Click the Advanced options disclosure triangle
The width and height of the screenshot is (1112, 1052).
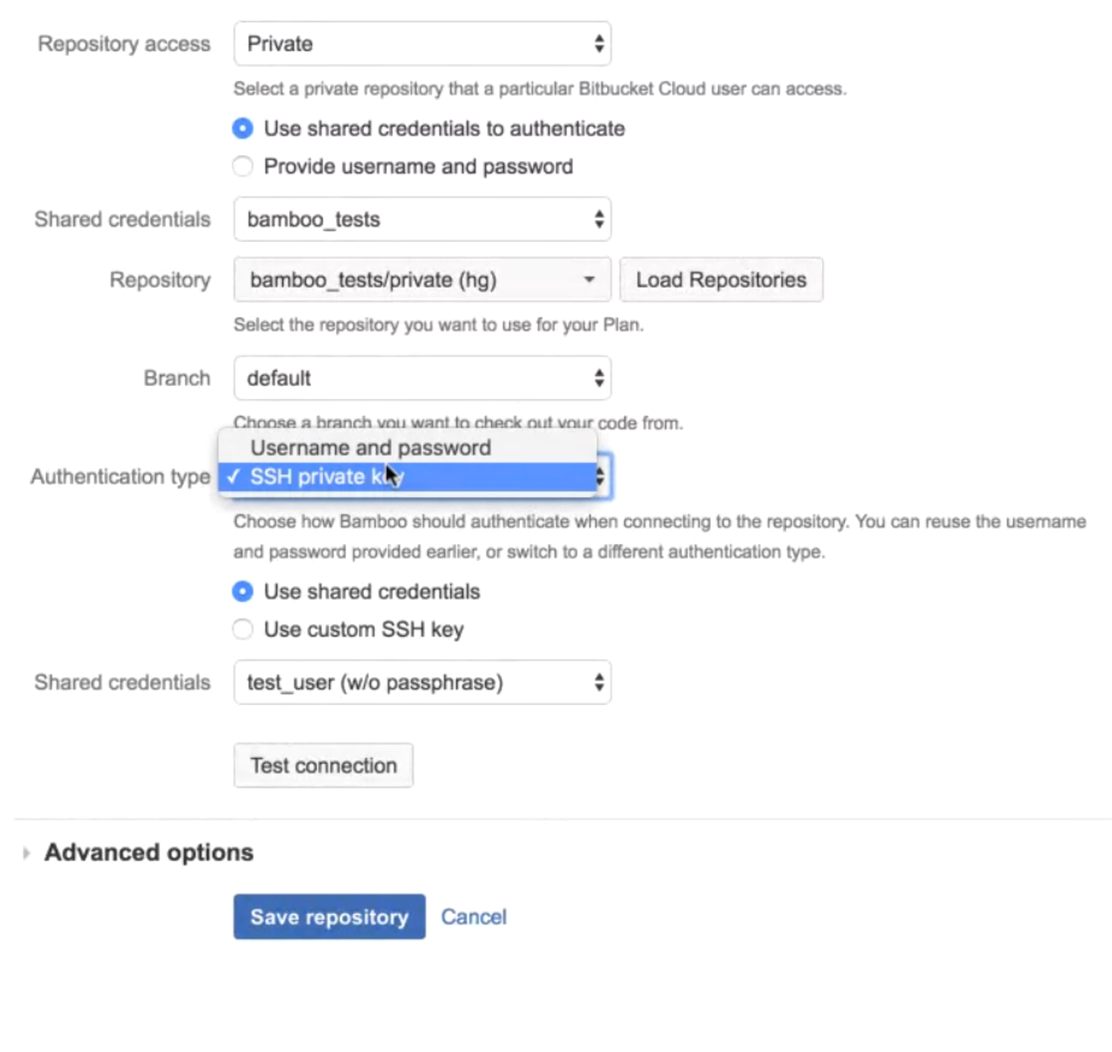pos(25,853)
